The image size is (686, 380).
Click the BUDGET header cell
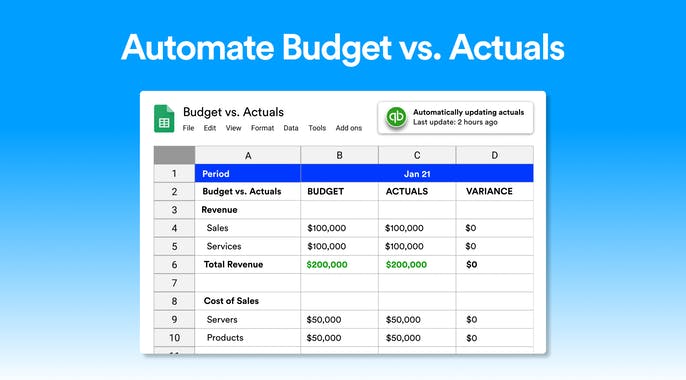[x=340, y=192]
